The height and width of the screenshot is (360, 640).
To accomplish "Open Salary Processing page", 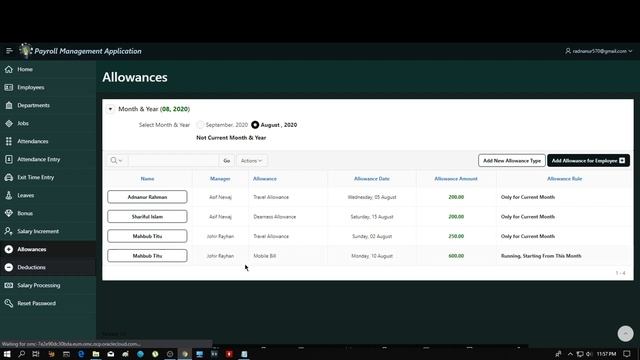I will pyautogui.click(x=48, y=285).
